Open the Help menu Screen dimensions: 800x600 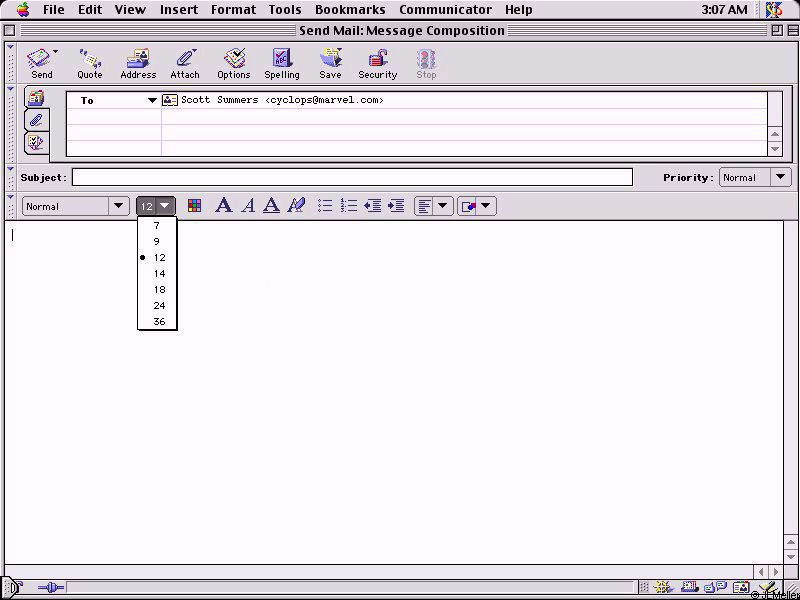tap(518, 10)
